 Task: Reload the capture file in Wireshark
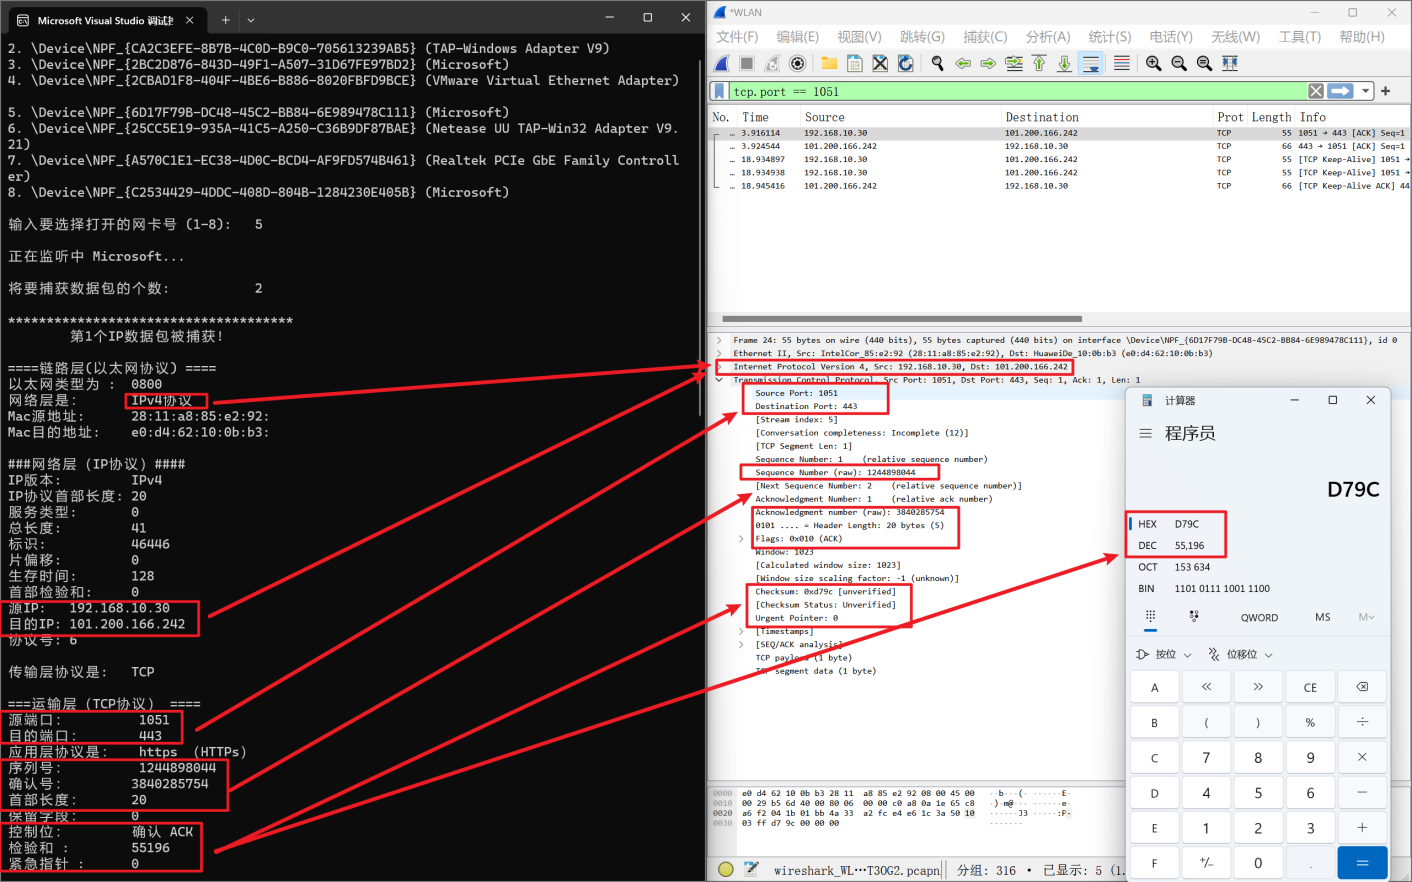click(x=906, y=63)
